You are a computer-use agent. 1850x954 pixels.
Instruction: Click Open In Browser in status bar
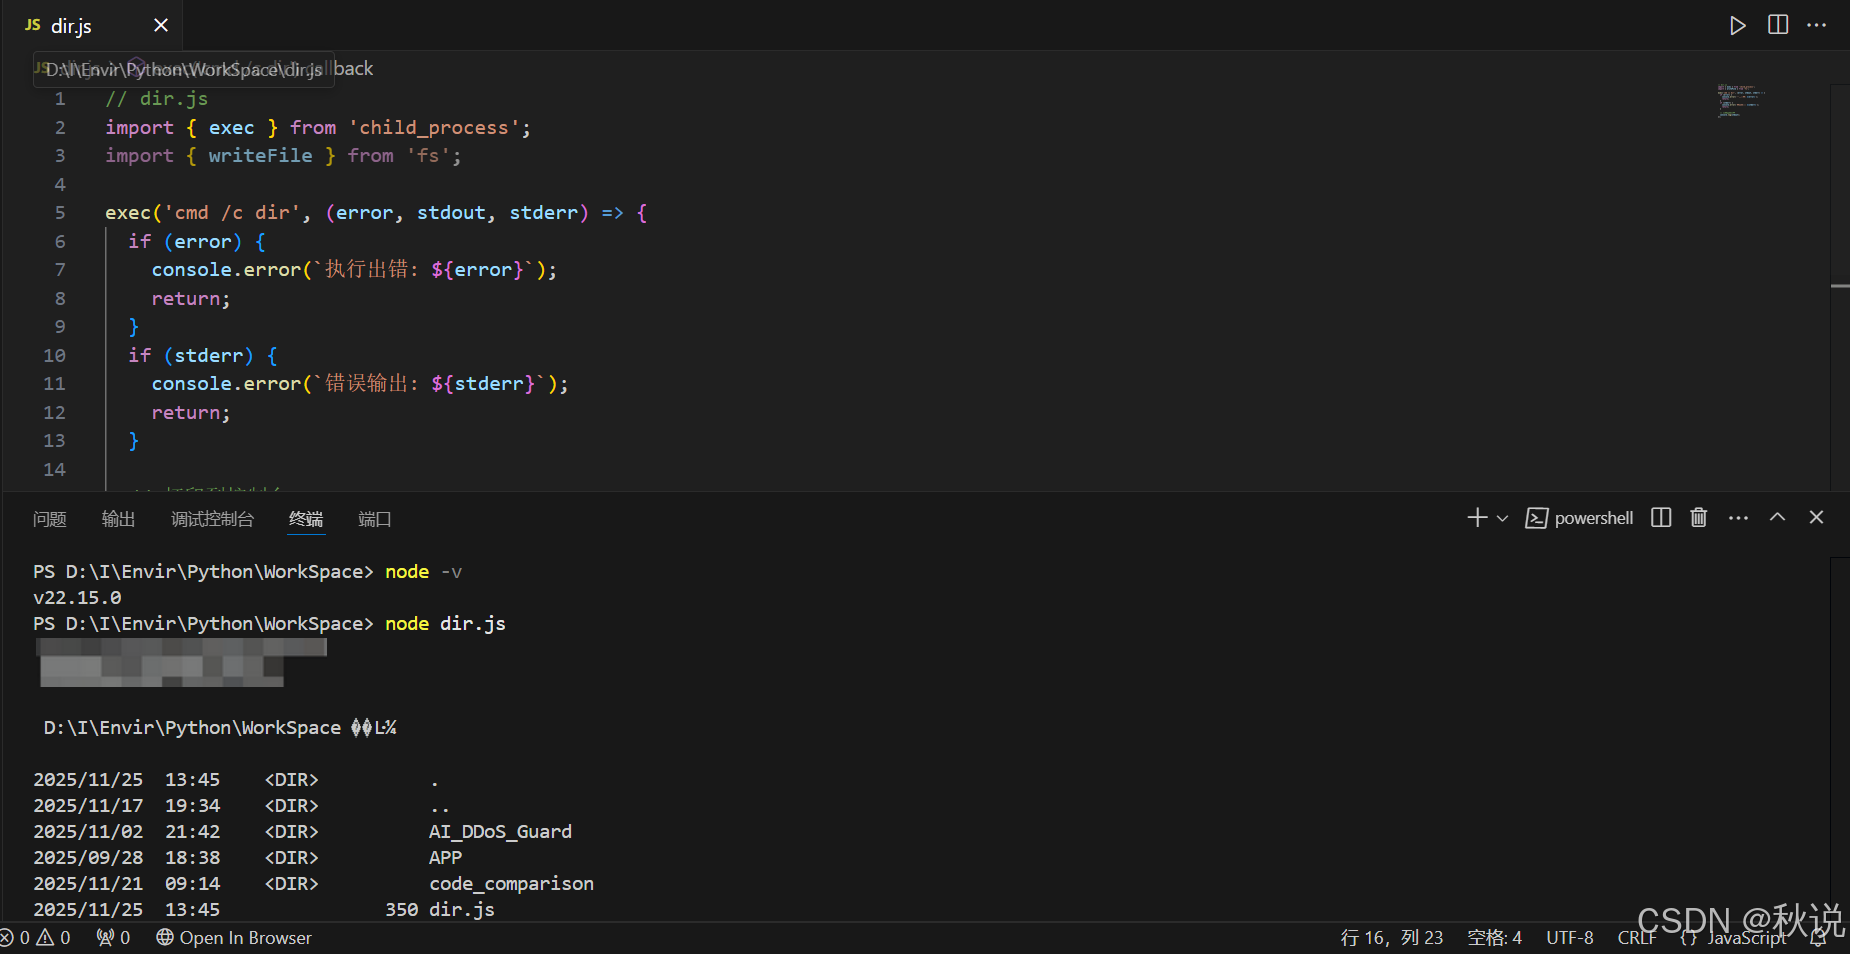coord(234,938)
